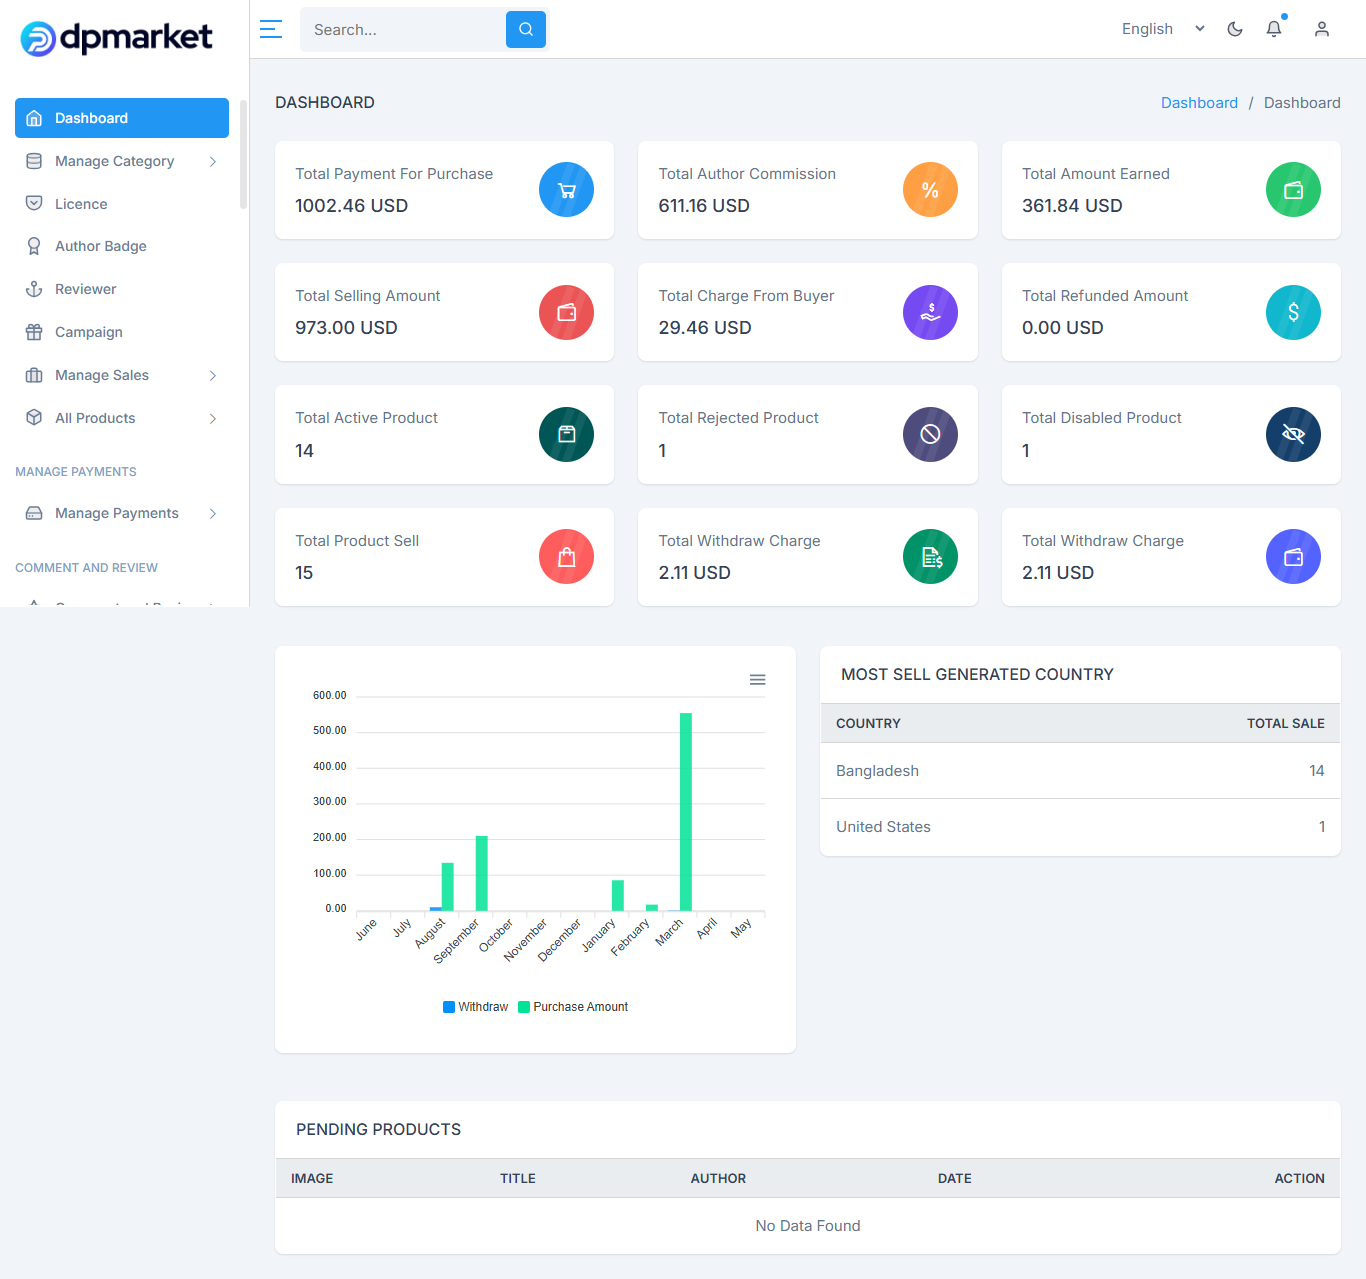This screenshot has height=1279, width=1366.
Task: Toggle Purchase Amount series in legend
Action: coord(573,1007)
